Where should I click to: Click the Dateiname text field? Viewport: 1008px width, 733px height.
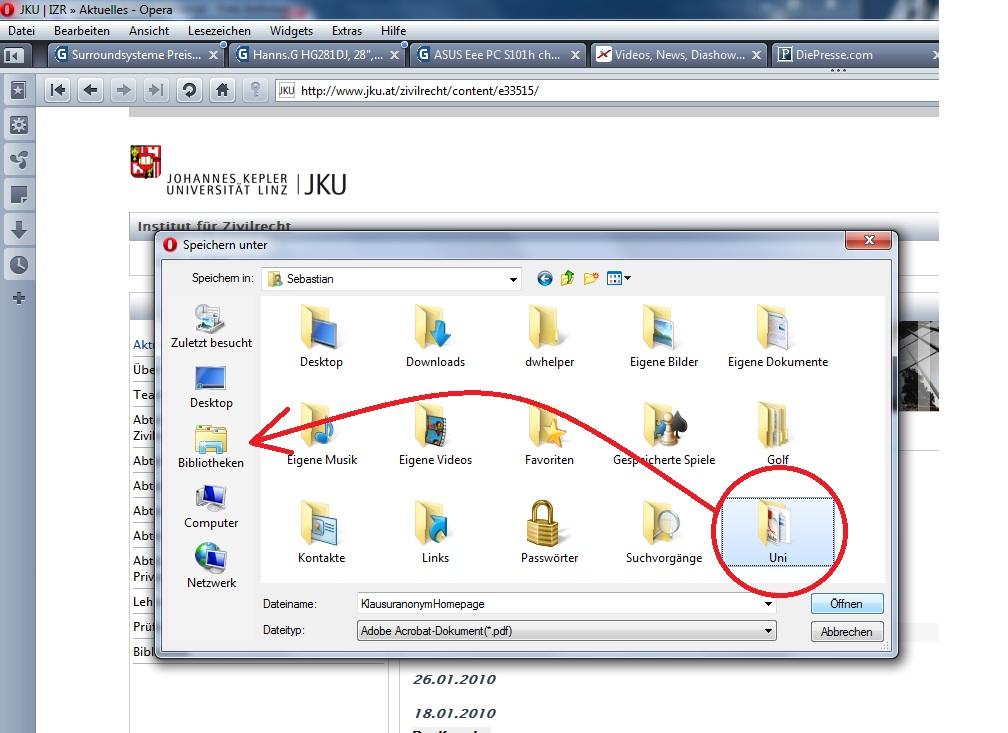(x=560, y=604)
